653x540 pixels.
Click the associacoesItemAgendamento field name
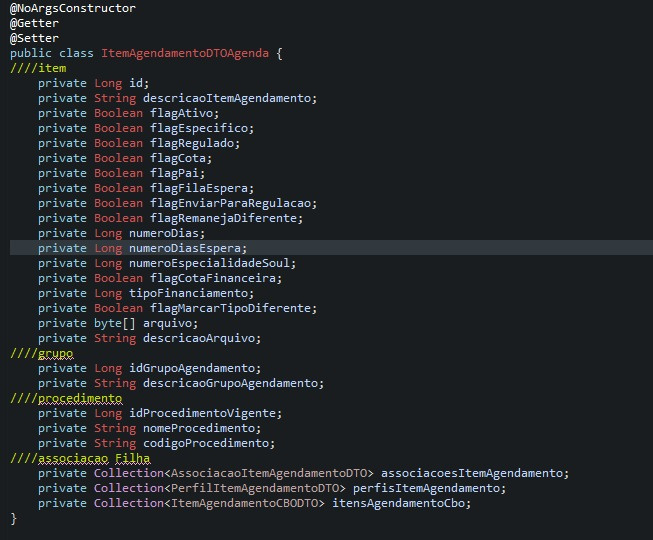pyautogui.click(x=472, y=473)
